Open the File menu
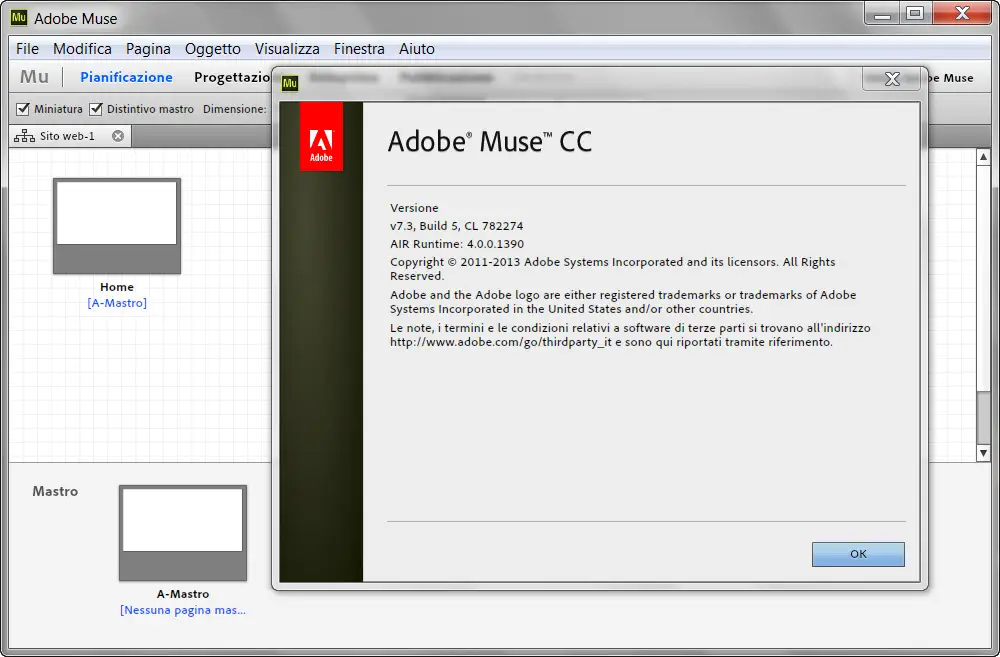 27,48
